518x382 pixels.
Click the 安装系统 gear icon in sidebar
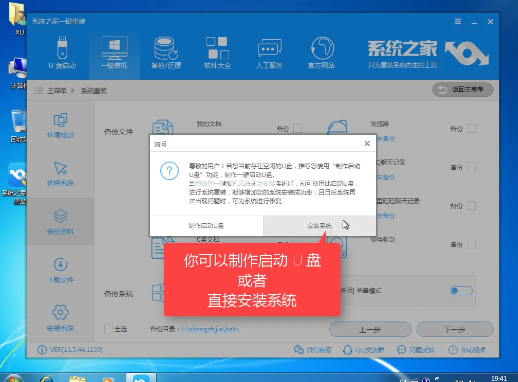click(x=60, y=312)
